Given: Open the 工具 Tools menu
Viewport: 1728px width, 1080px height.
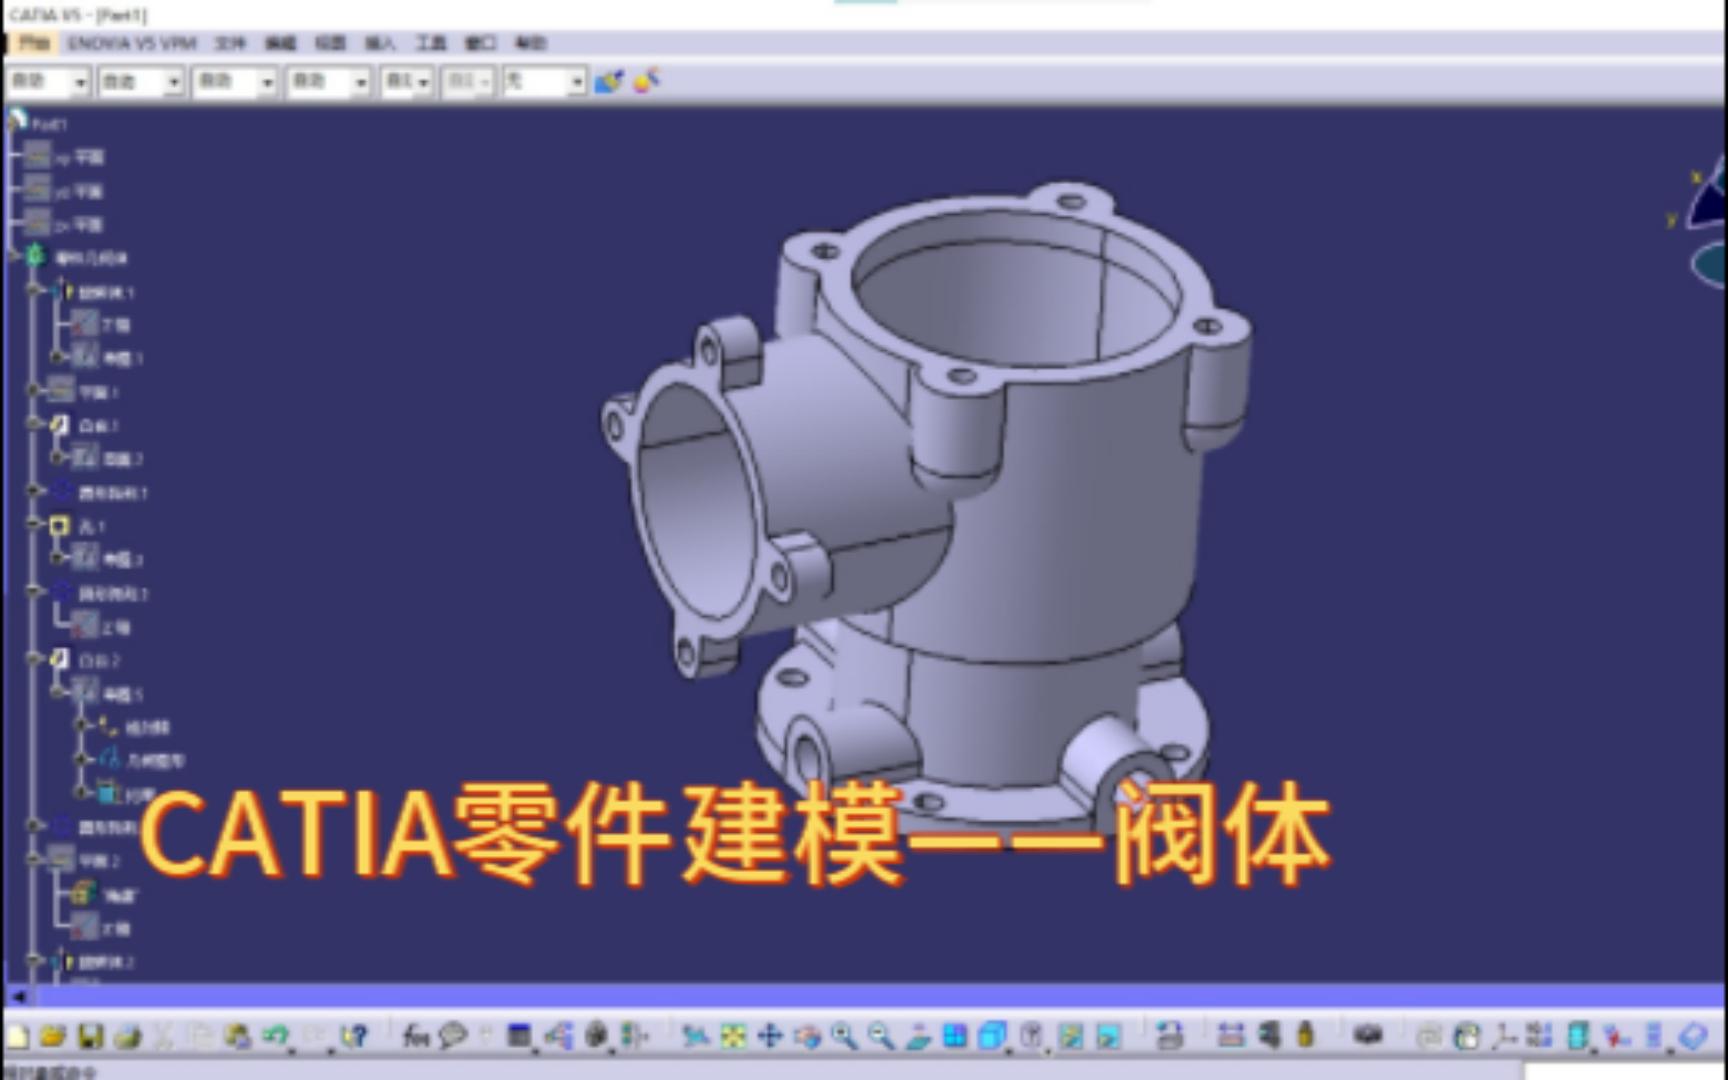Looking at the screenshot, I should click(x=431, y=43).
